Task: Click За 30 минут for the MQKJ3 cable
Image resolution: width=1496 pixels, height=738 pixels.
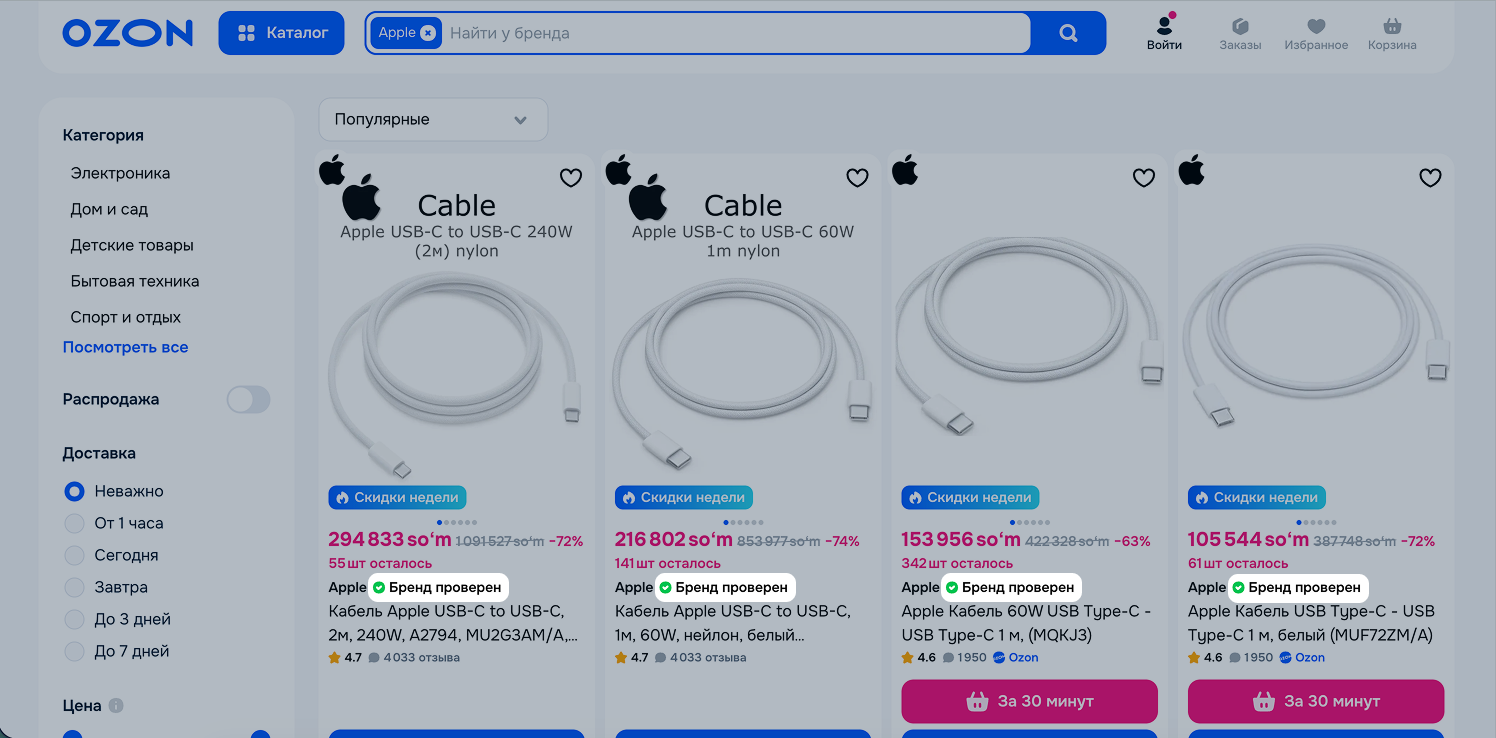Action: pyautogui.click(x=1029, y=701)
